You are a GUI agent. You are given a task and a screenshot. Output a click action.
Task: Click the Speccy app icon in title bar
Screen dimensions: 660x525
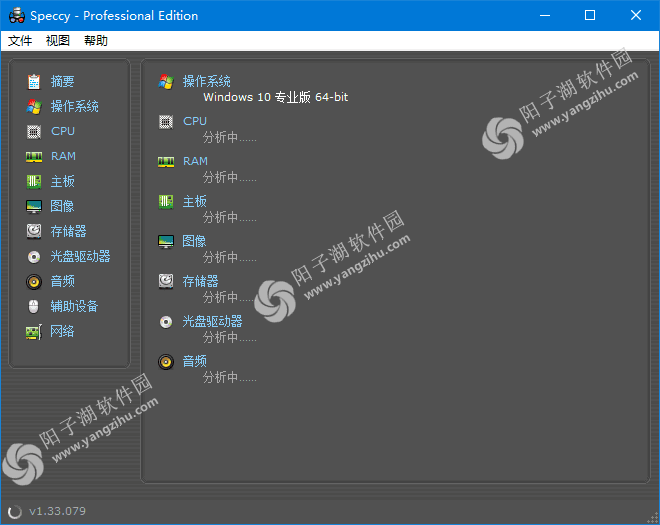click(x=17, y=16)
